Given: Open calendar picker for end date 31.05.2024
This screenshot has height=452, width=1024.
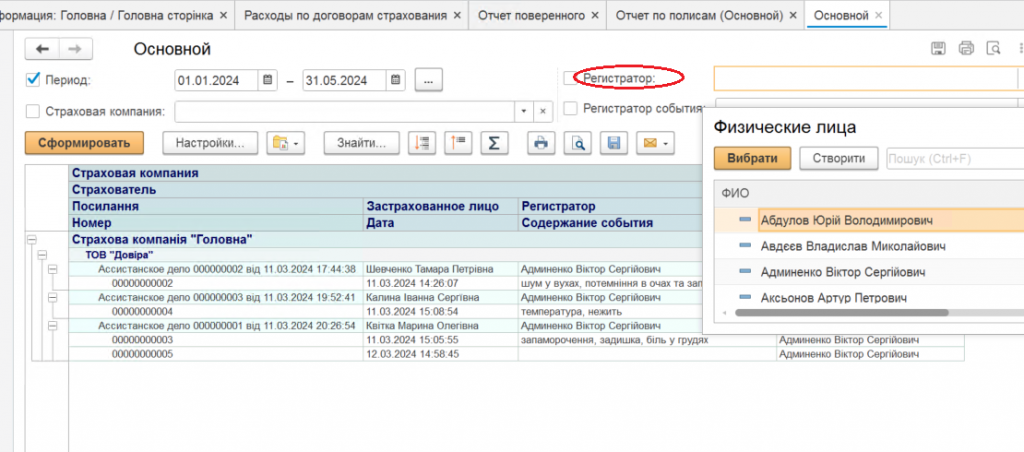Looking at the screenshot, I should coord(396,81).
